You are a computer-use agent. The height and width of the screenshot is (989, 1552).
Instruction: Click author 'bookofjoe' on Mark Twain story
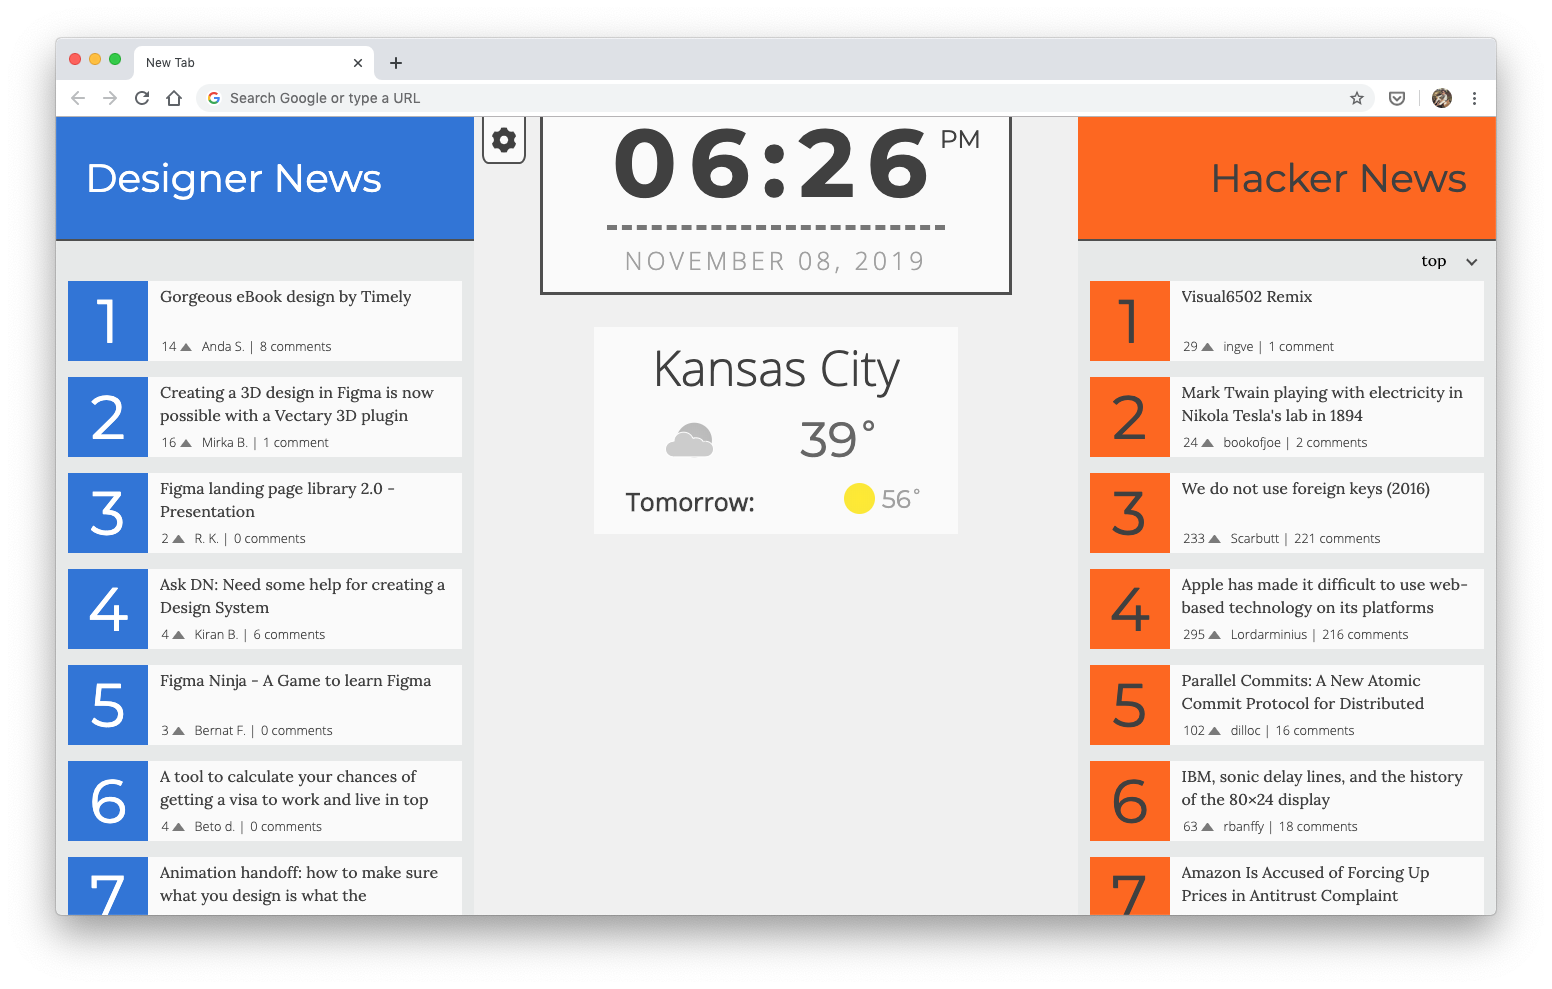click(1252, 443)
